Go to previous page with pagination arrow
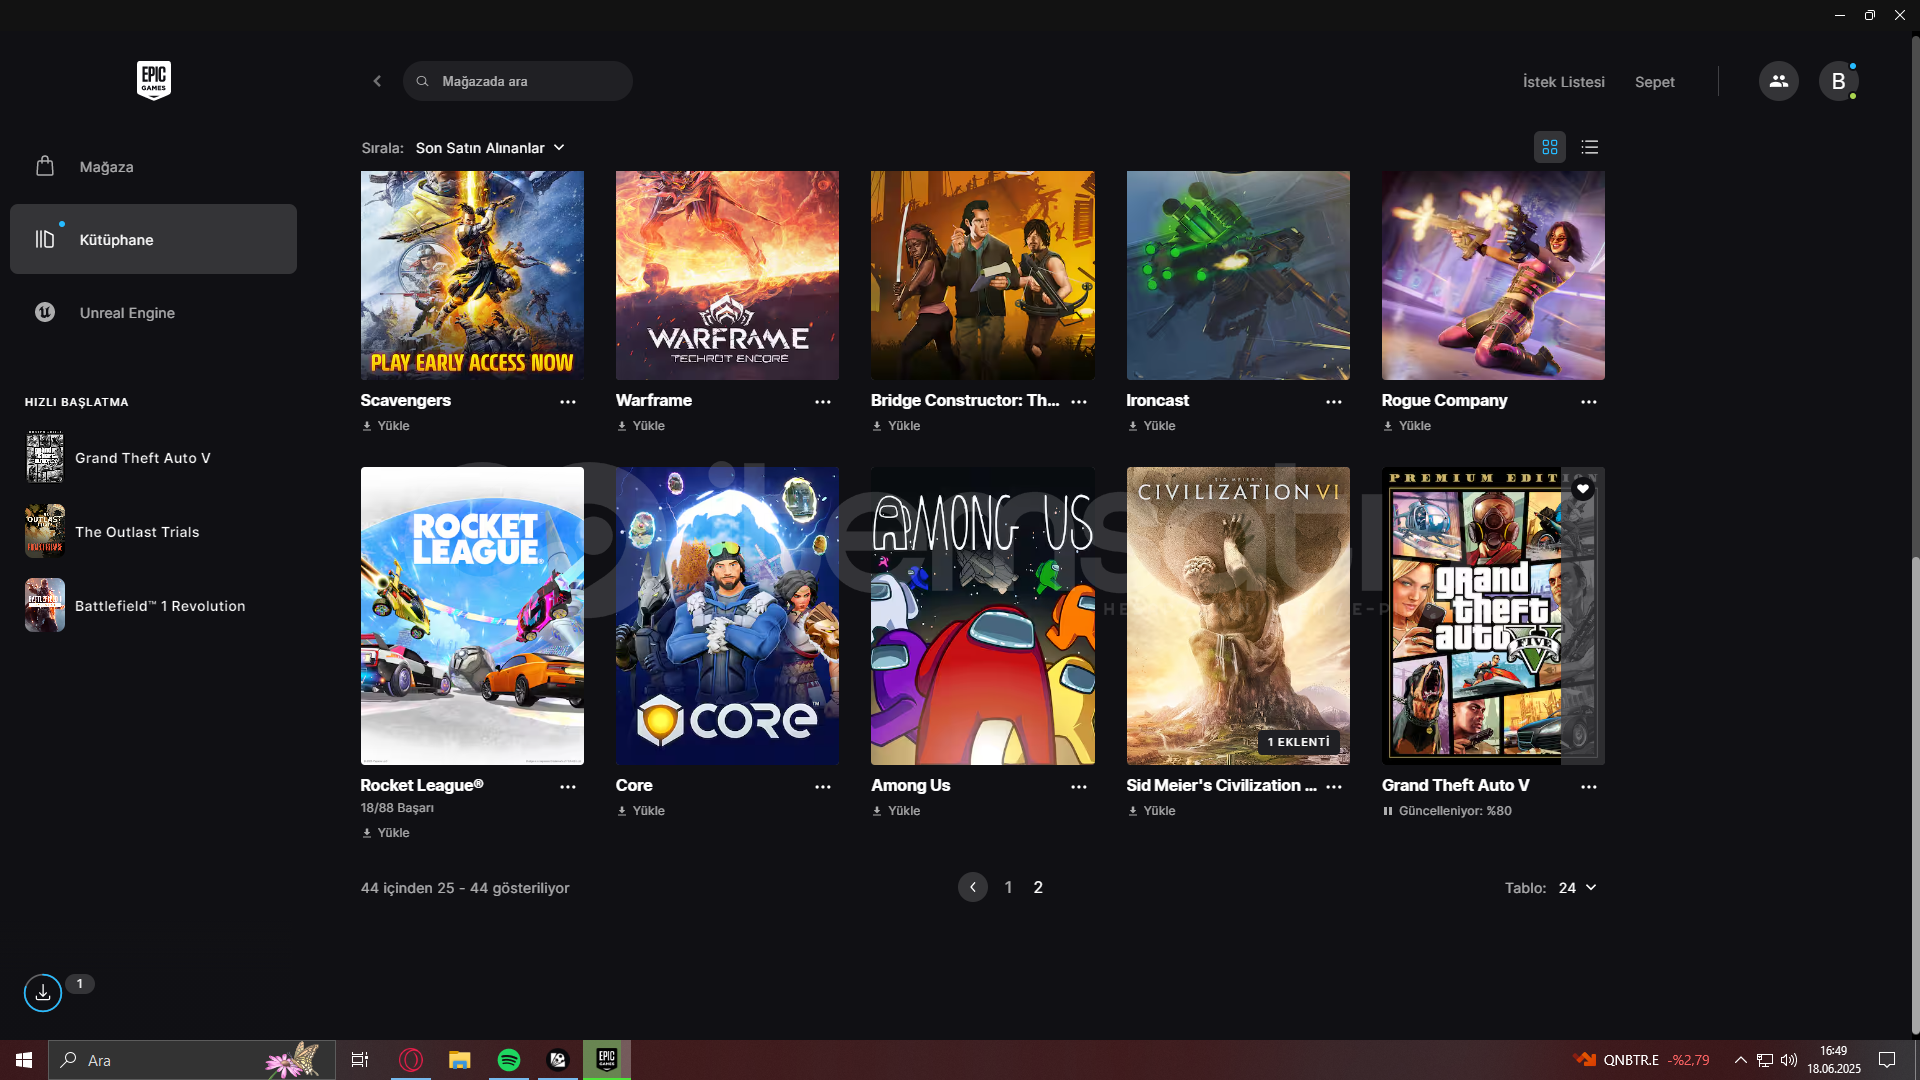Image resolution: width=1920 pixels, height=1080 pixels. point(972,887)
